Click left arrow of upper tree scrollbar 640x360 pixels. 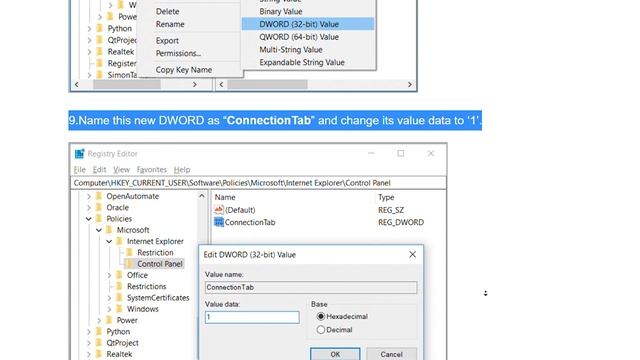(x=77, y=84)
